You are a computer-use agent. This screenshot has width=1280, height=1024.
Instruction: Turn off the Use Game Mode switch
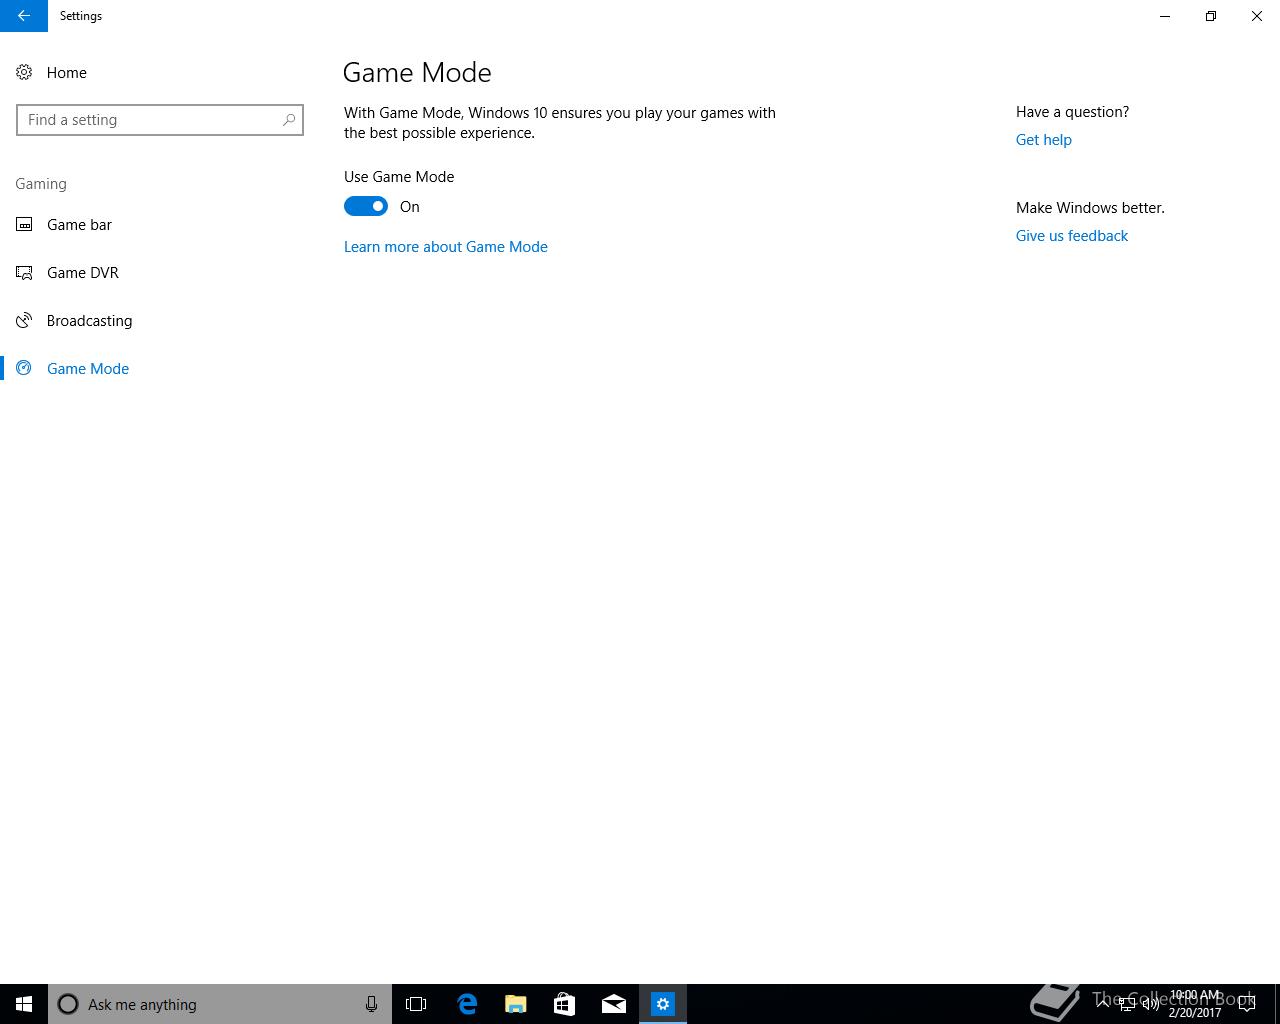[366, 206]
